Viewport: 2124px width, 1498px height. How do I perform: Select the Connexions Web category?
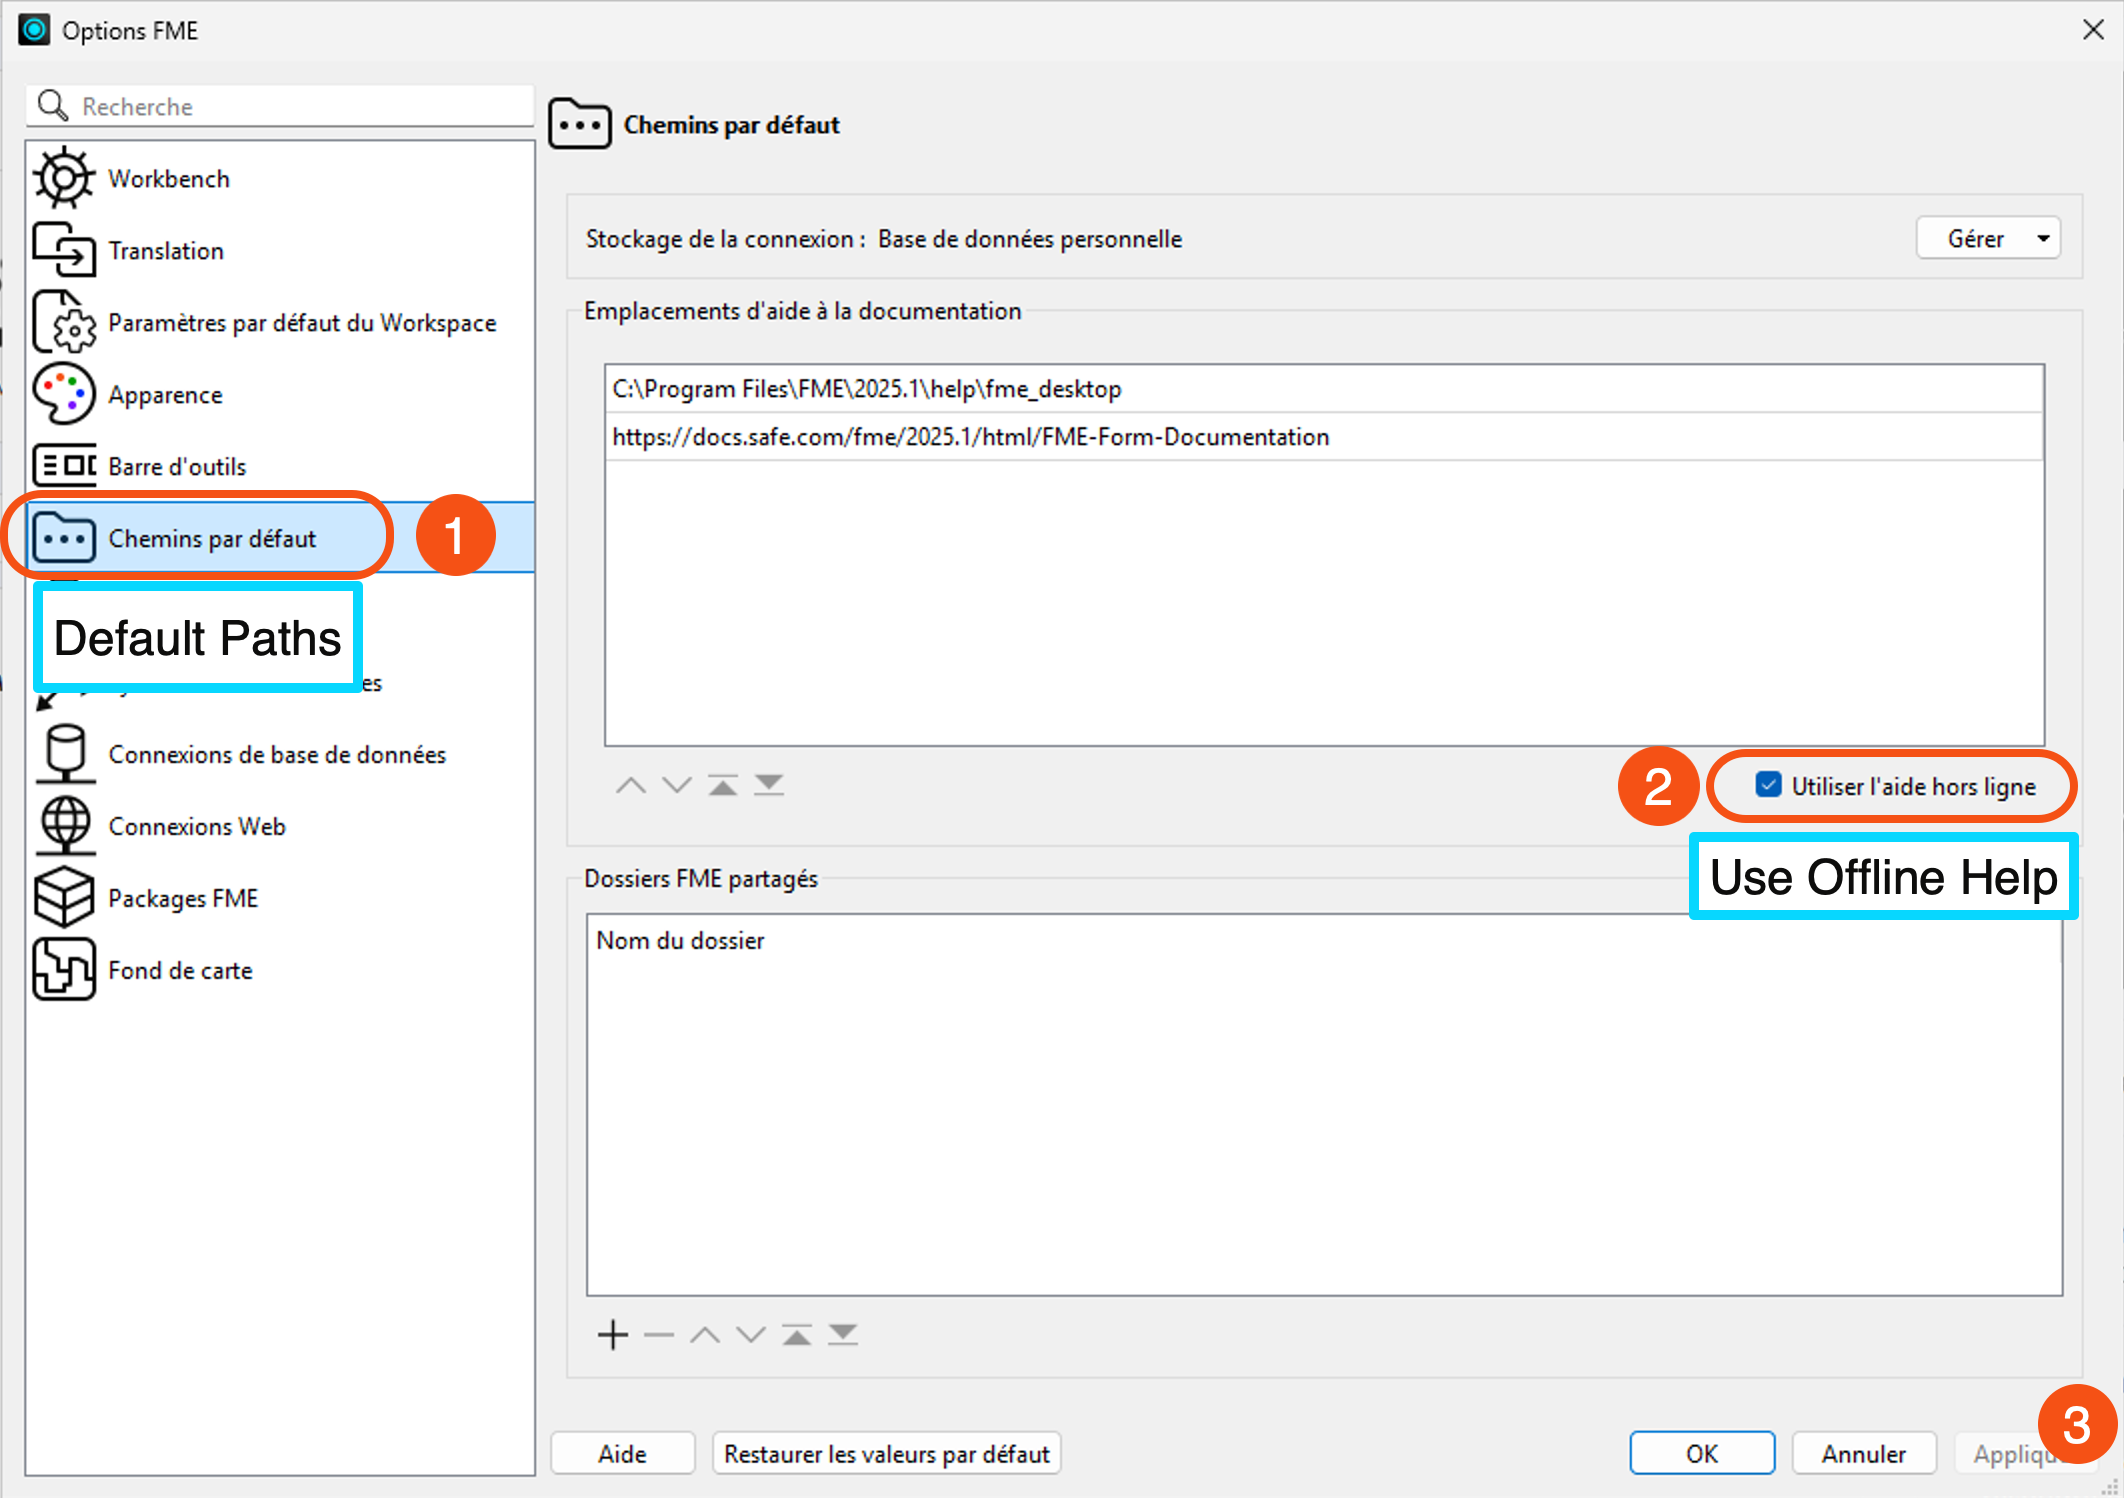(280, 826)
